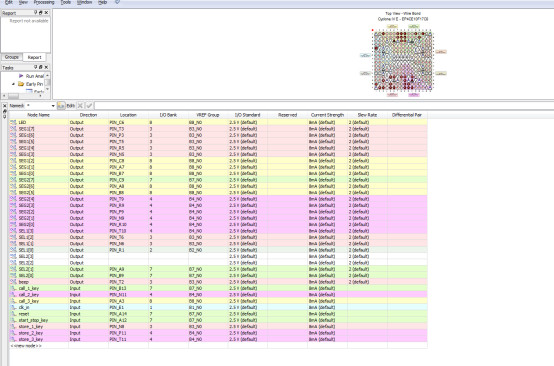Viewport: 554px width, 366px height.
Task: Sort by I/O Standard column header
Action: pos(248,115)
